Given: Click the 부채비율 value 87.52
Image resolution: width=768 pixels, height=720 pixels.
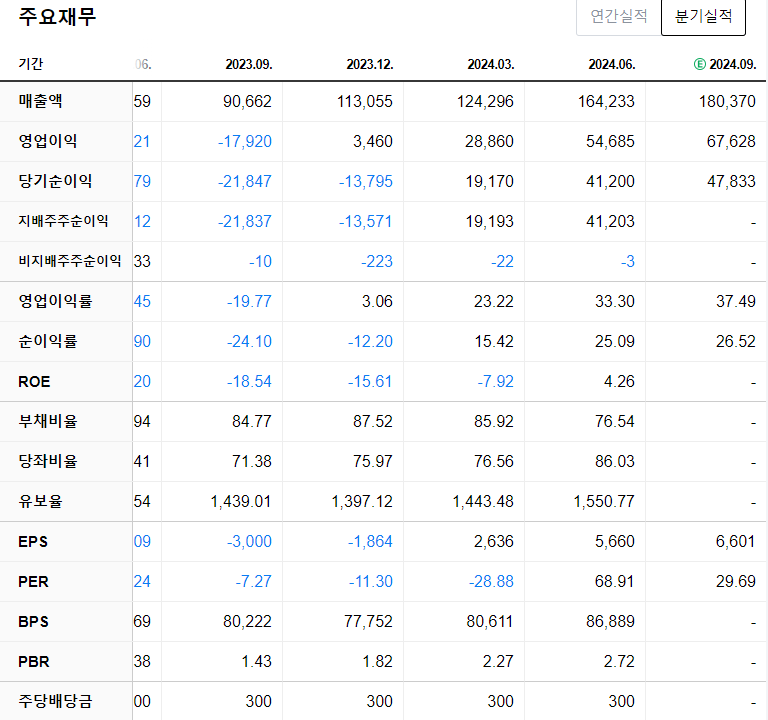Looking at the screenshot, I should point(373,421).
